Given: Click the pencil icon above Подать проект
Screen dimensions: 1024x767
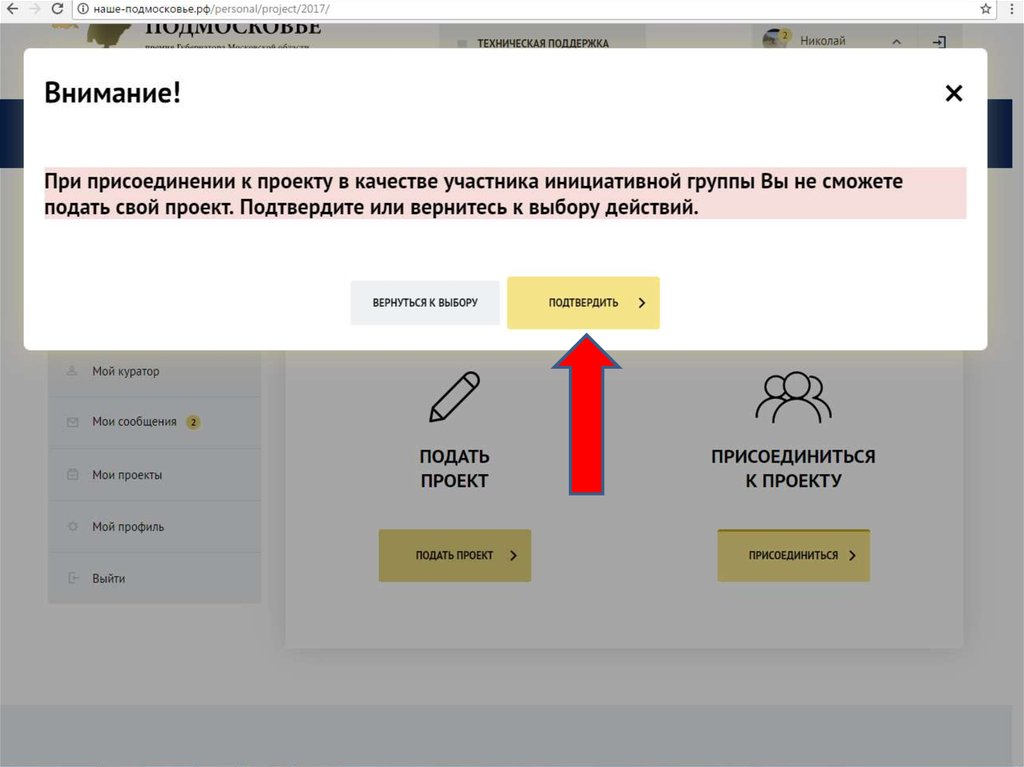Looking at the screenshot, I should click(x=455, y=397).
